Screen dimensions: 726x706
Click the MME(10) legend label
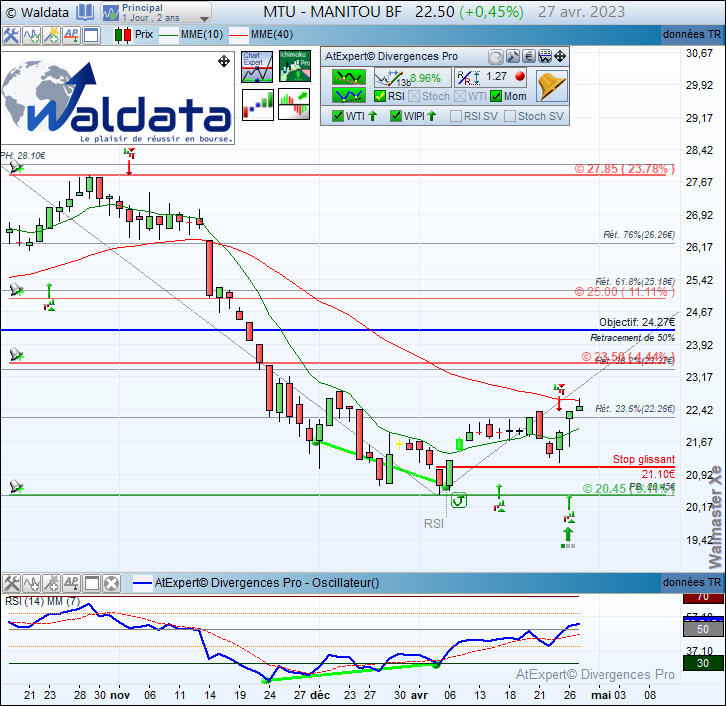(x=202, y=35)
